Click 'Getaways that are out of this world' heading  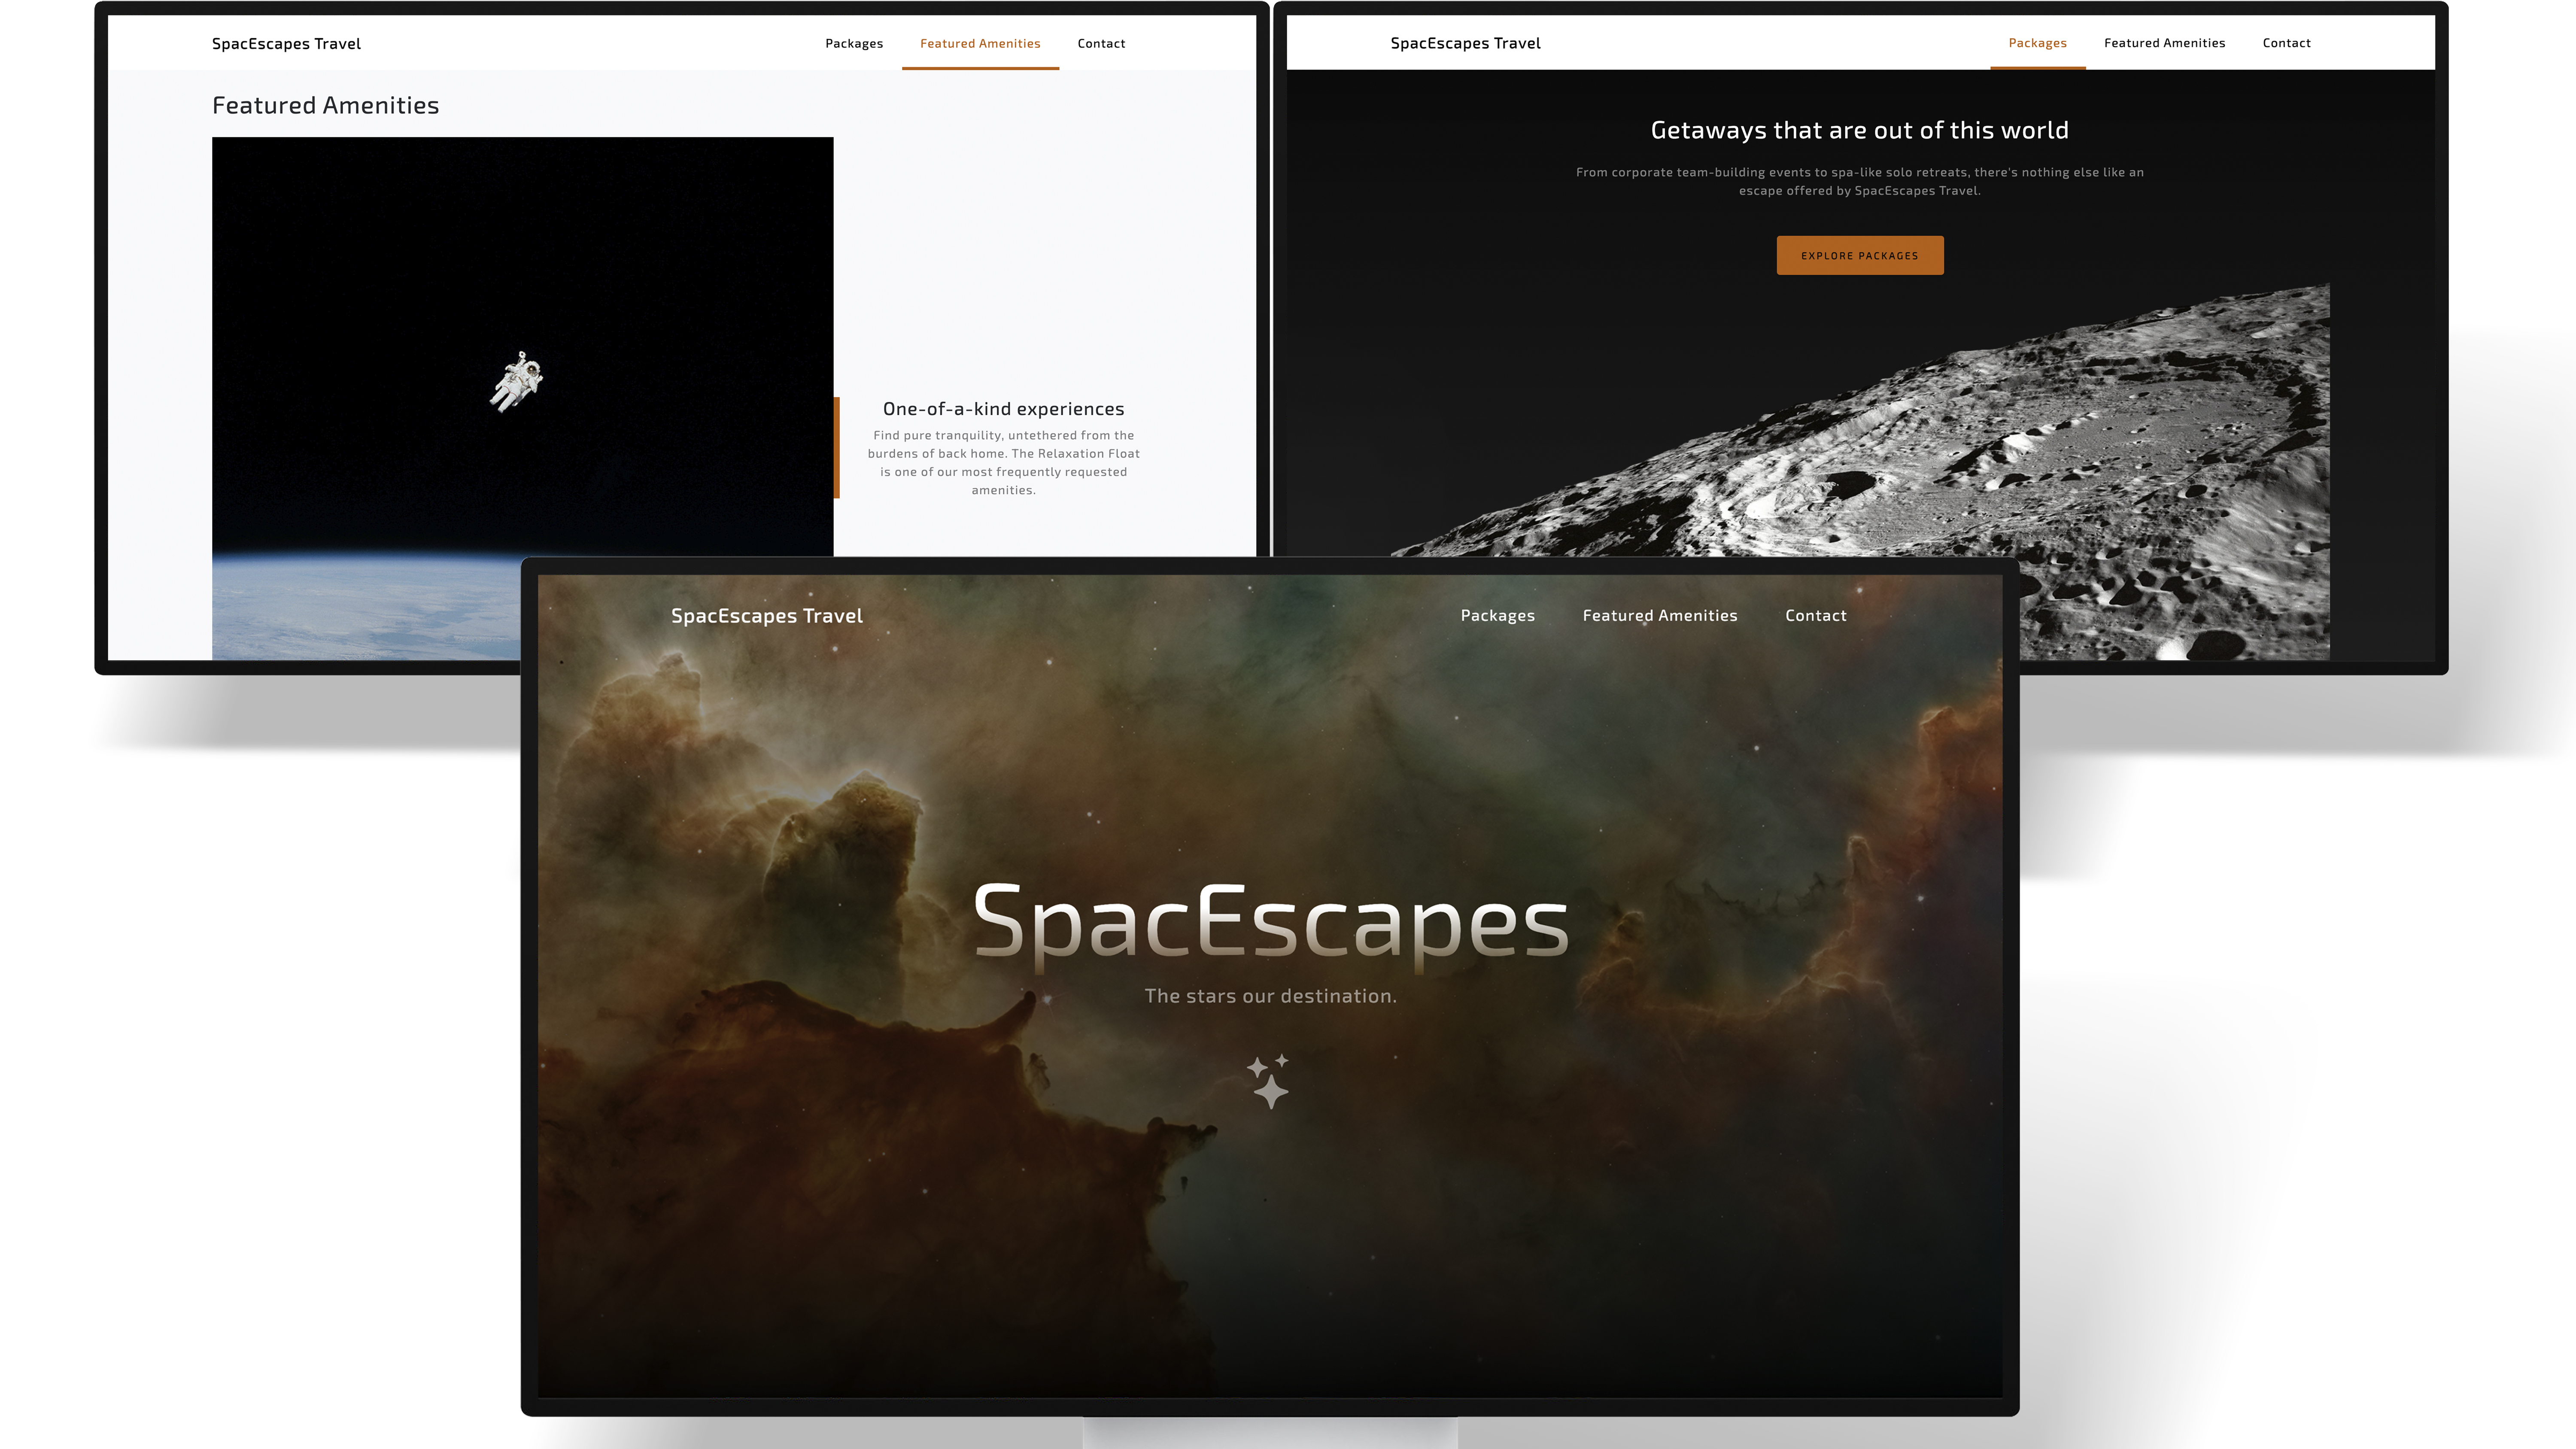[1859, 130]
